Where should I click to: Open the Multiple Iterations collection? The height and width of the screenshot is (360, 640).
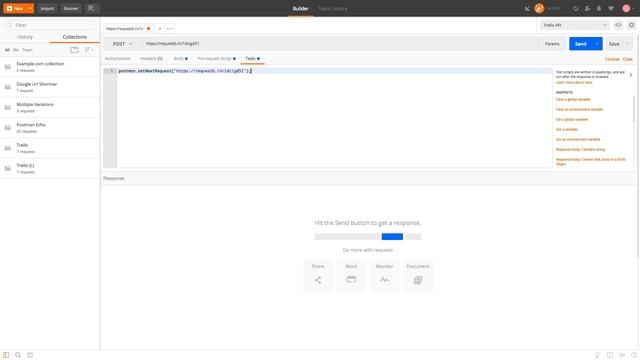click(50, 107)
